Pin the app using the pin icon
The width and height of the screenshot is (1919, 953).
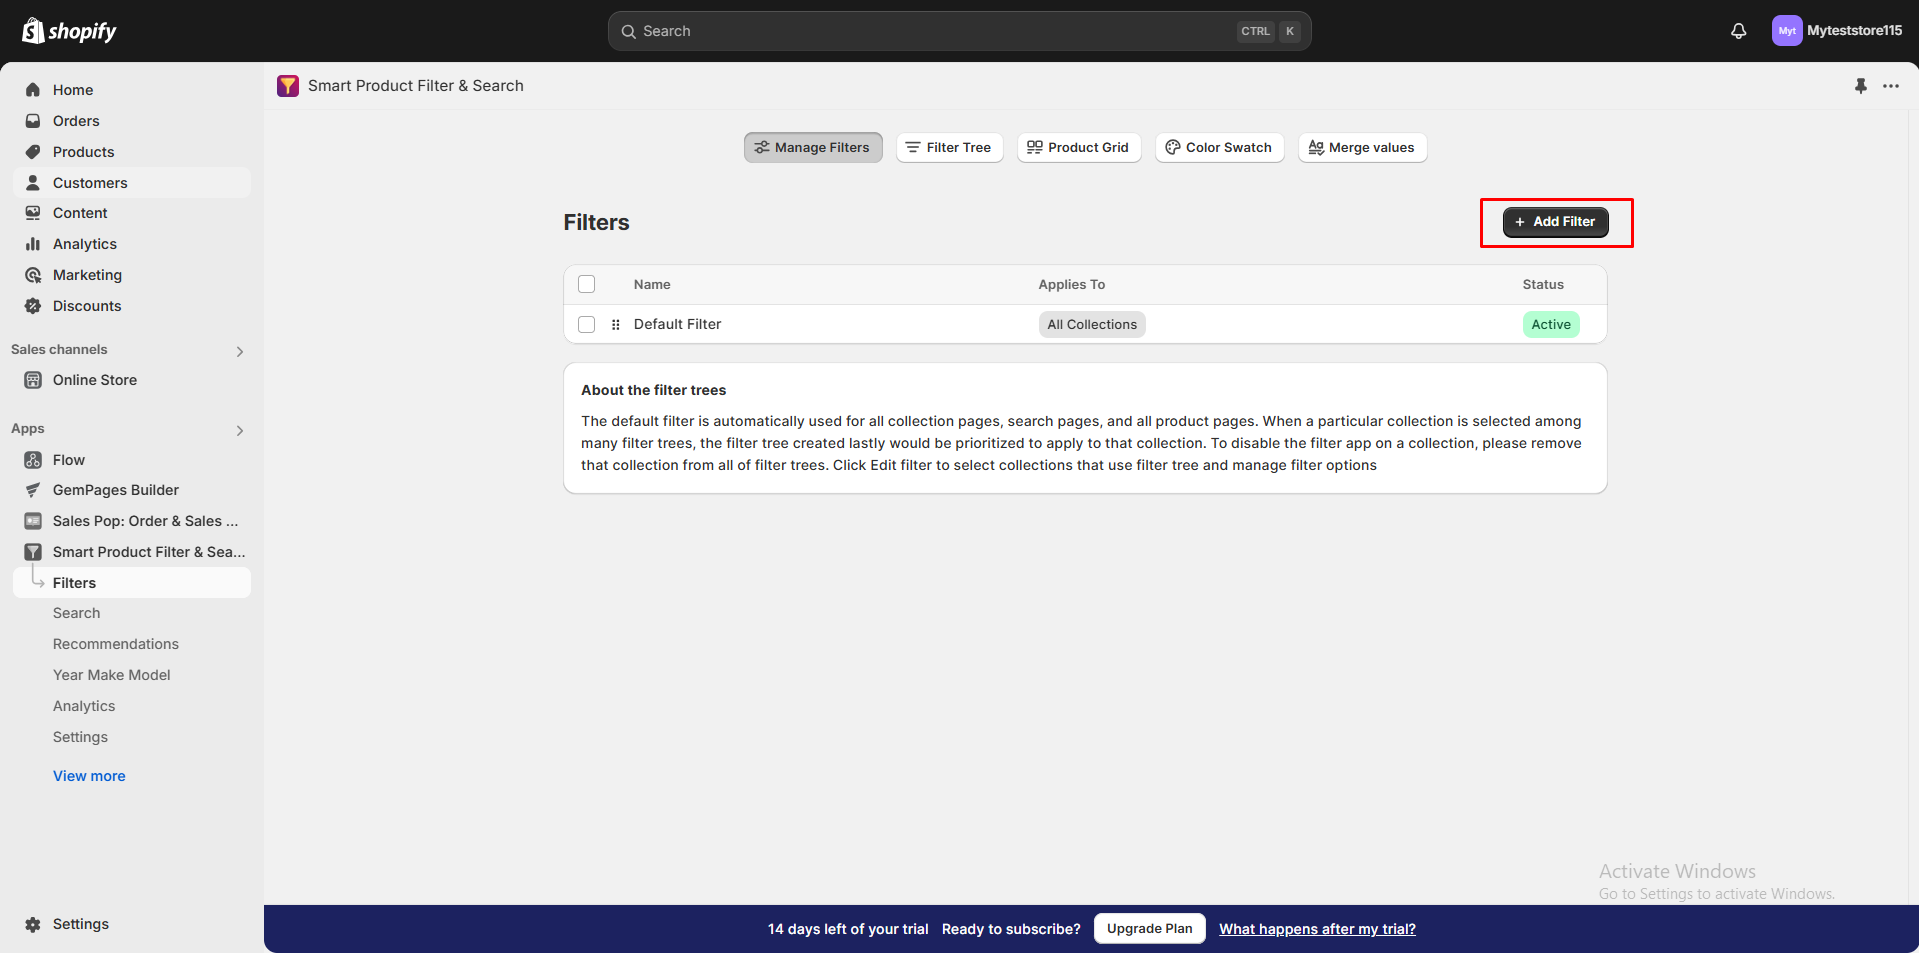pyautogui.click(x=1860, y=86)
